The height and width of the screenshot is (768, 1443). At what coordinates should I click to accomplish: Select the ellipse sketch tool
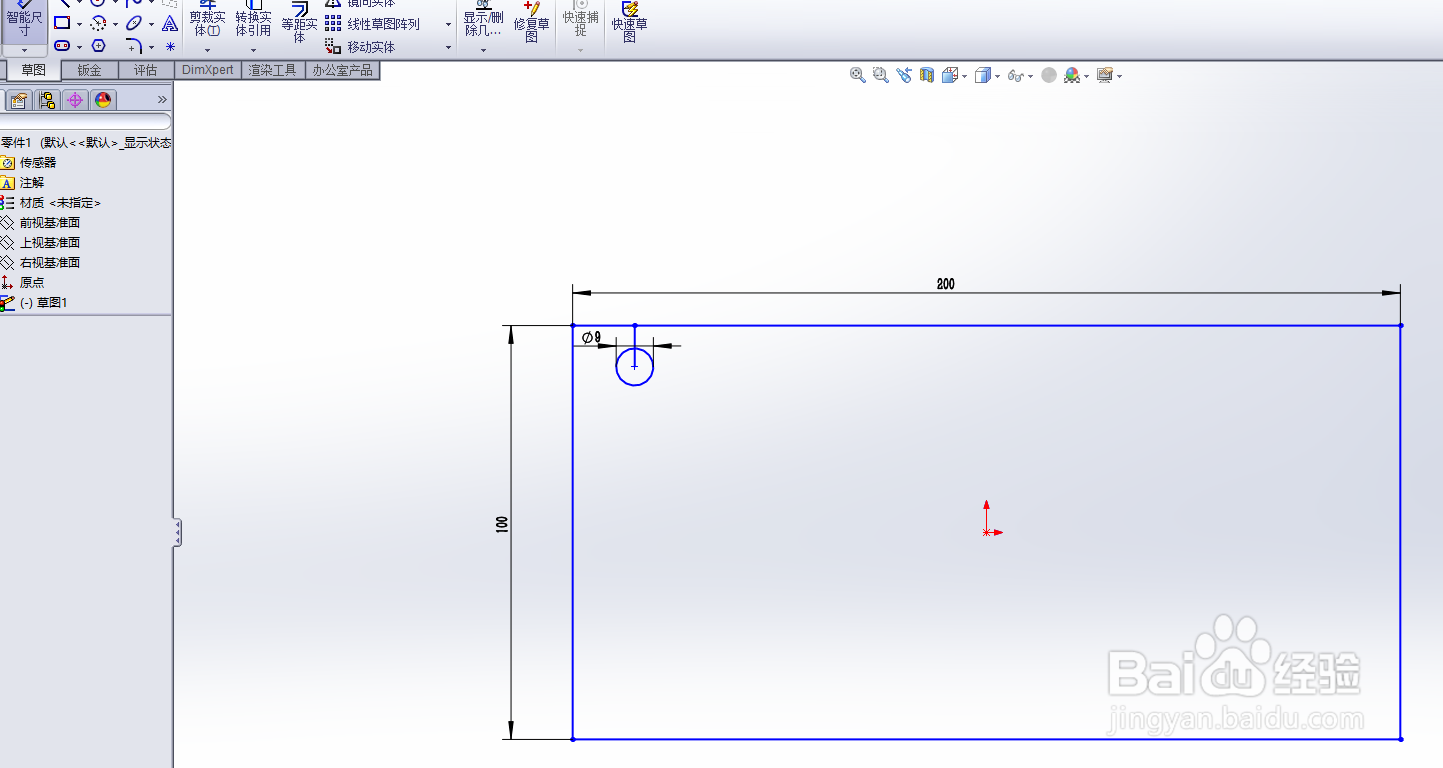coord(133,23)
